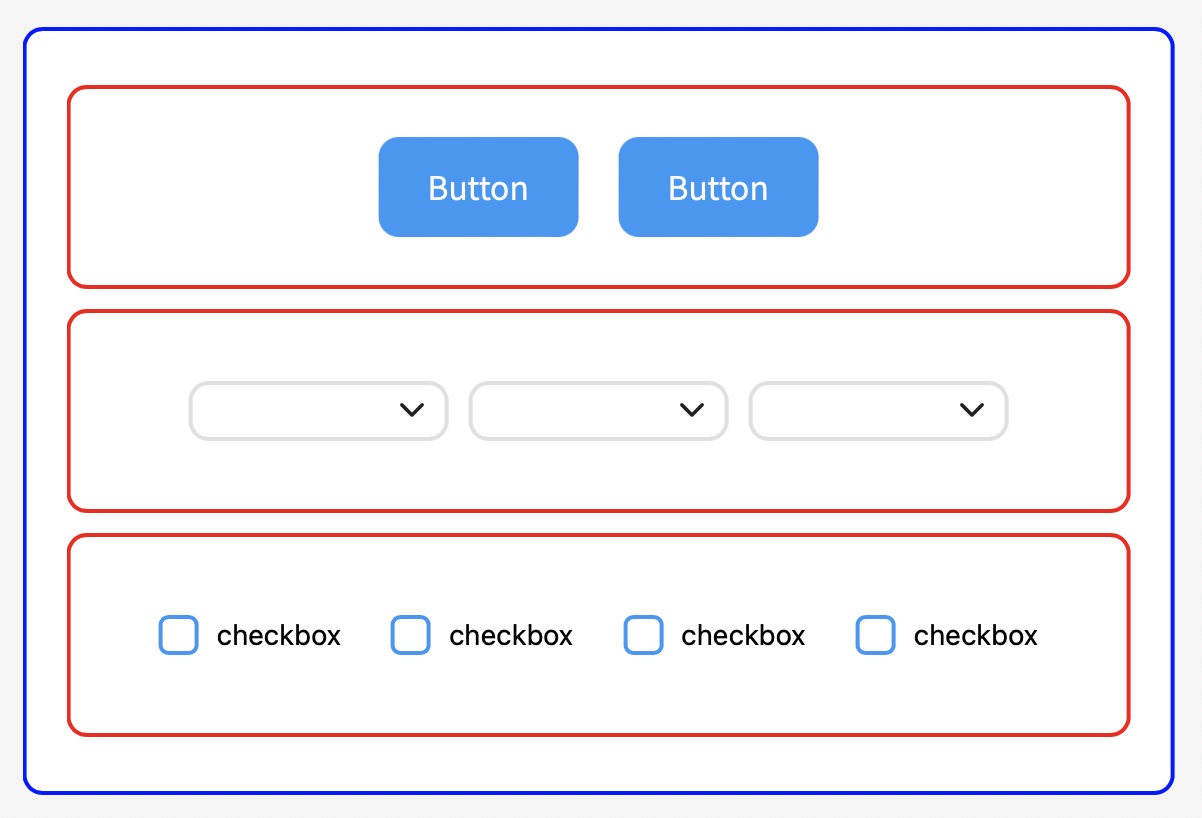Image resolution: width=1202 pixels, height=818 pixels.
Task: Click the checkbox square beside the first label
Action: 177,635
